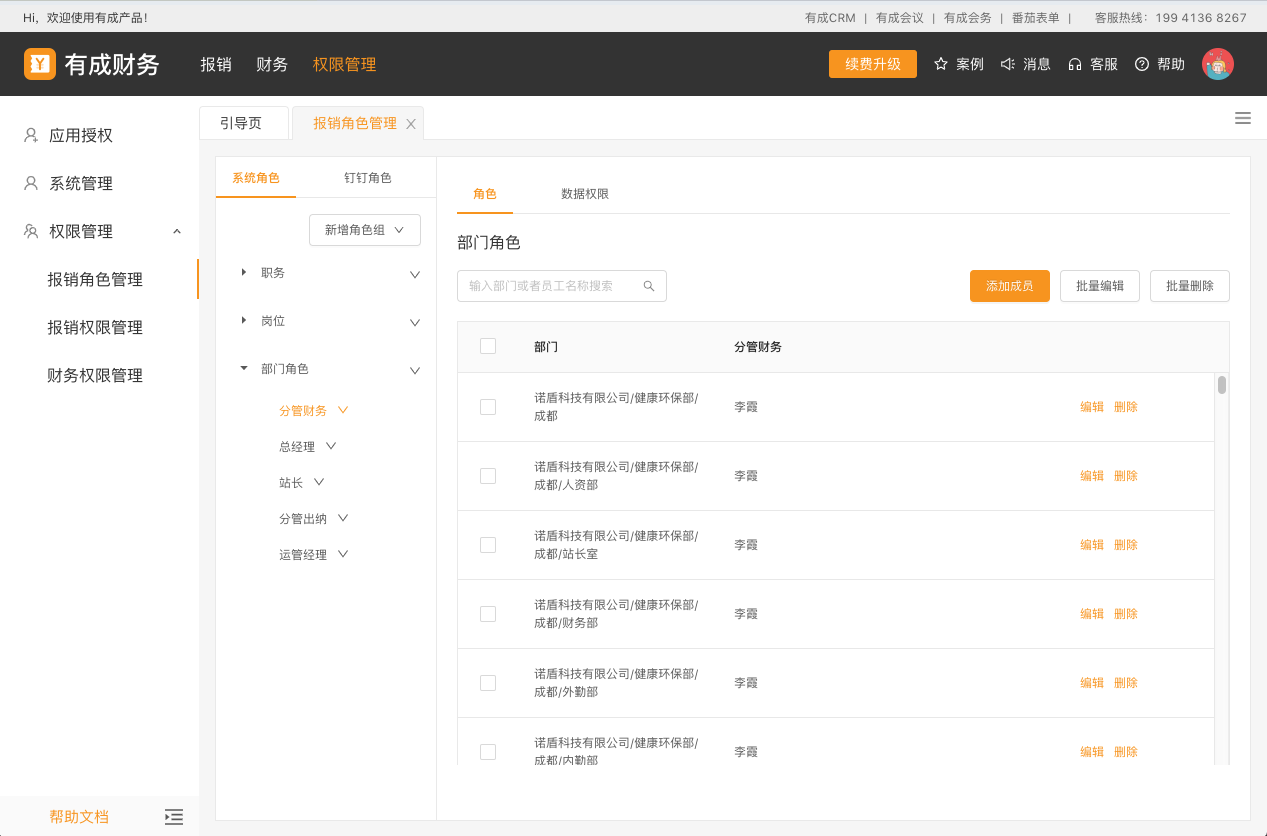This screenshot has width=1267, height=836.
Task: Collapse the 部门角色 group
Action: (x=244, y=368)
